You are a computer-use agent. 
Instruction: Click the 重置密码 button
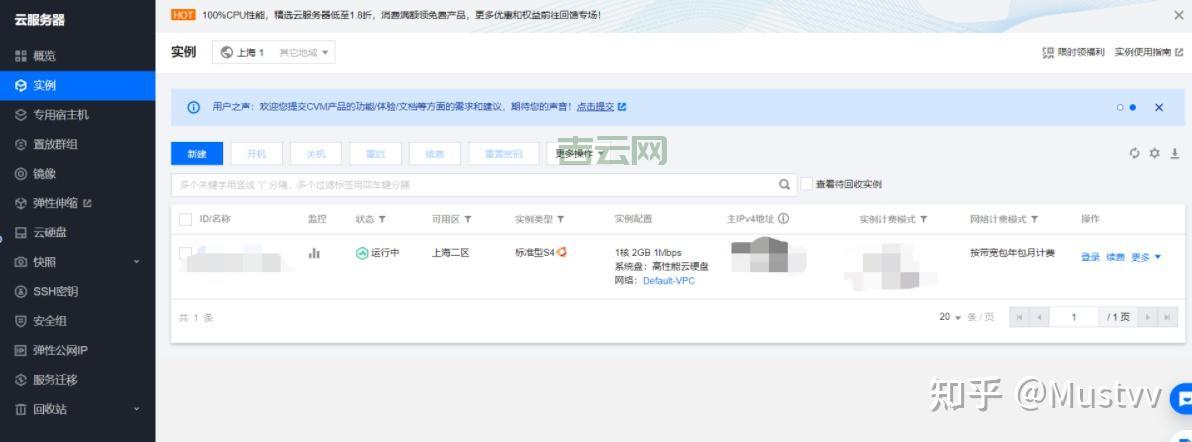[x=503, y=154]
